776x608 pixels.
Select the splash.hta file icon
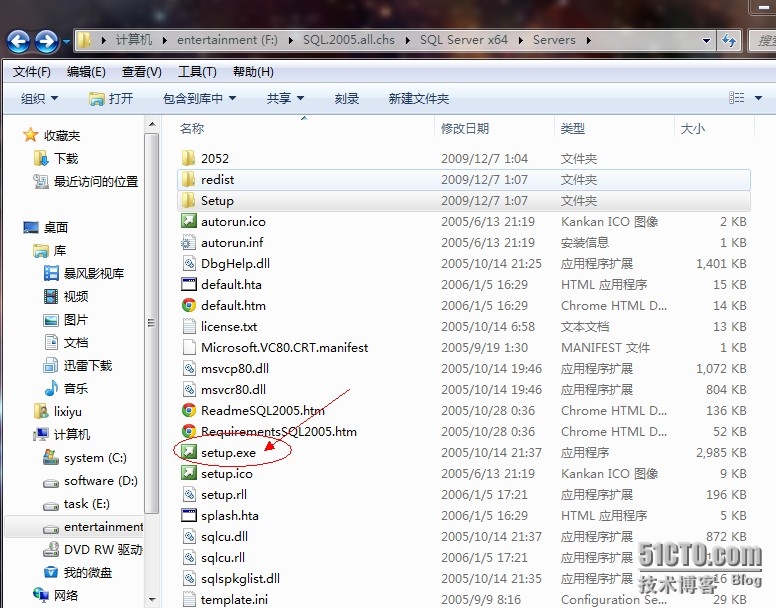point(189,515)
